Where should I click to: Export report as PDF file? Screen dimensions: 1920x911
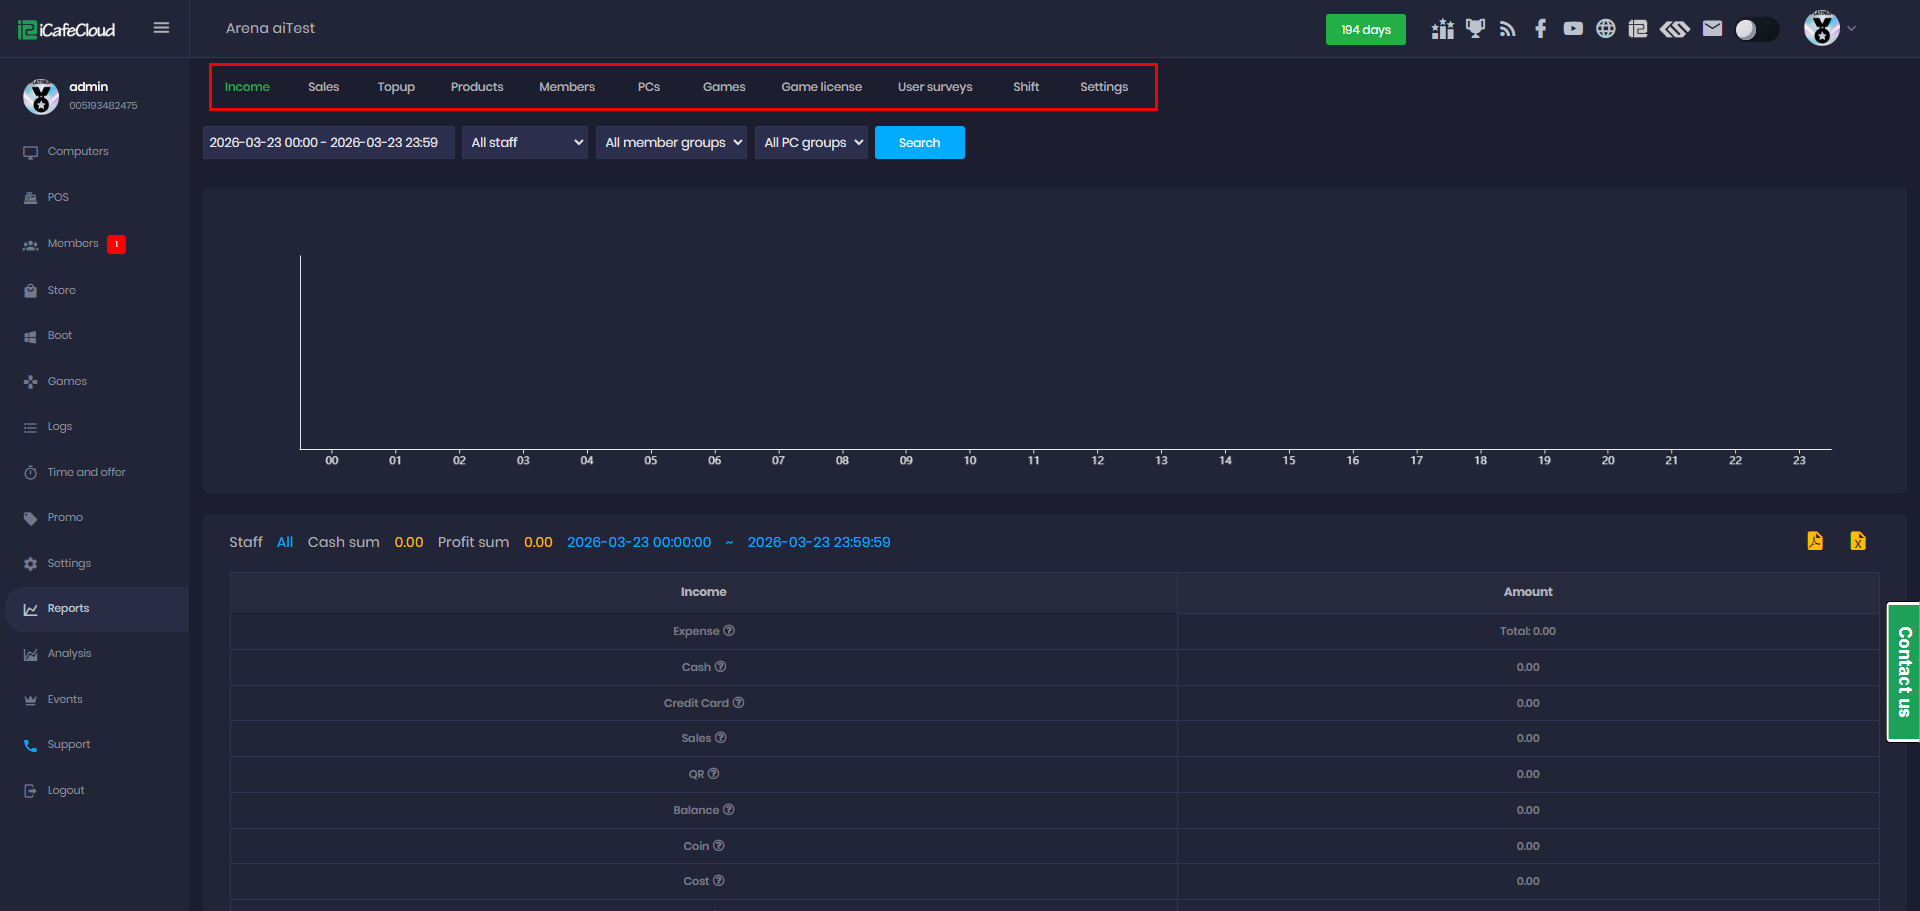(1815, 541)
